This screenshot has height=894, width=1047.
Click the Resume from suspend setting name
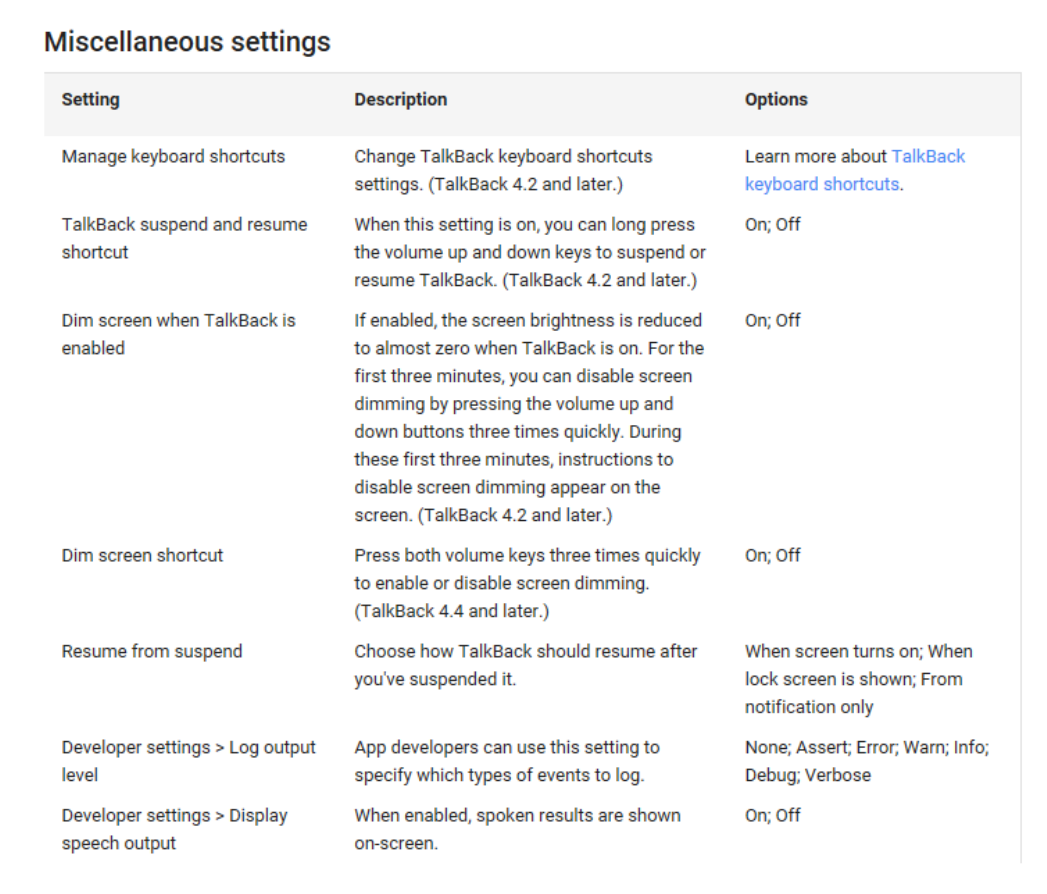(x=152, y=652)
